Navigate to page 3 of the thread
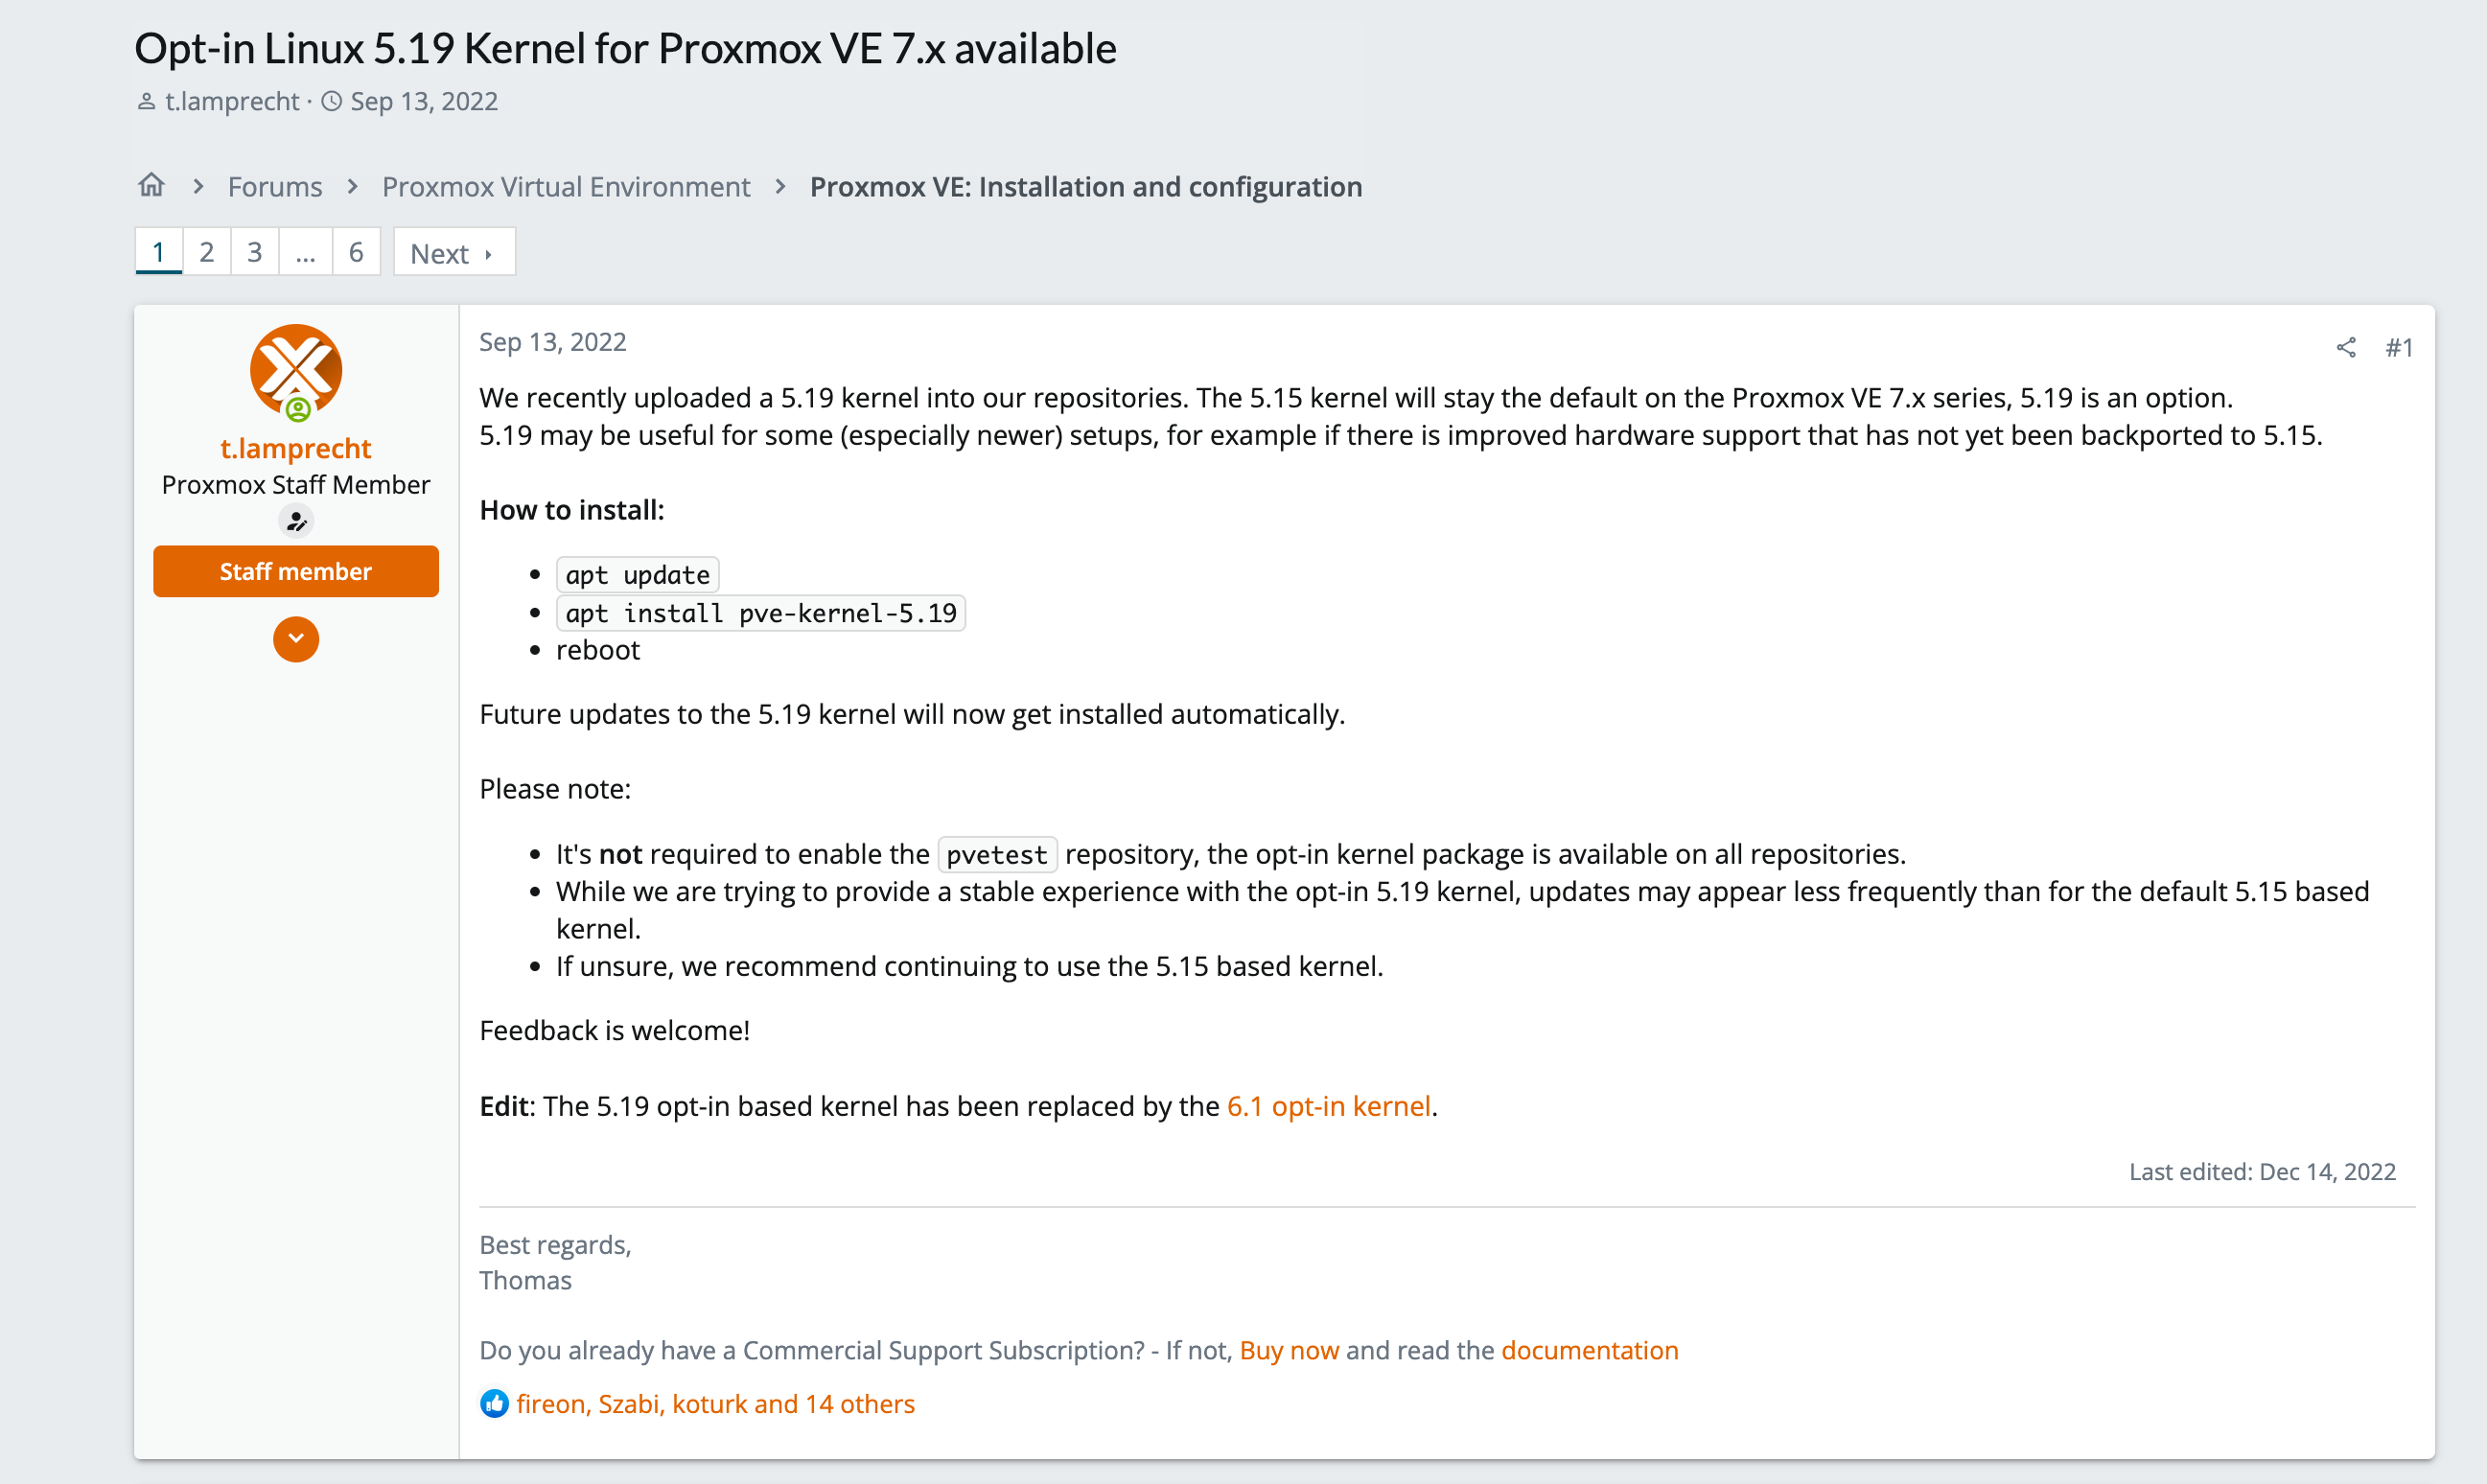2487x1484 pixels. (x=256, y=251)
